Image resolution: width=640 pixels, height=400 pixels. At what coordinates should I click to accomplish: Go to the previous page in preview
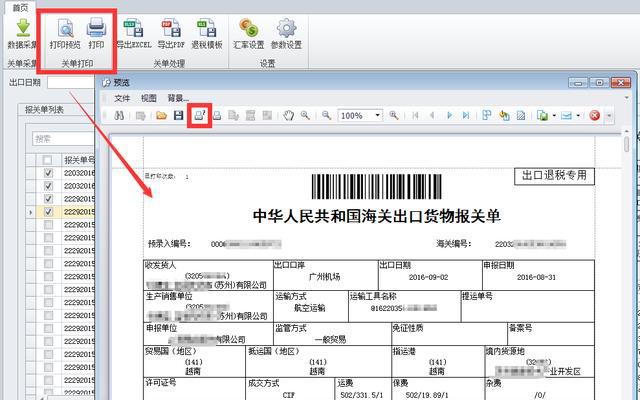click(x=432, y=116)
